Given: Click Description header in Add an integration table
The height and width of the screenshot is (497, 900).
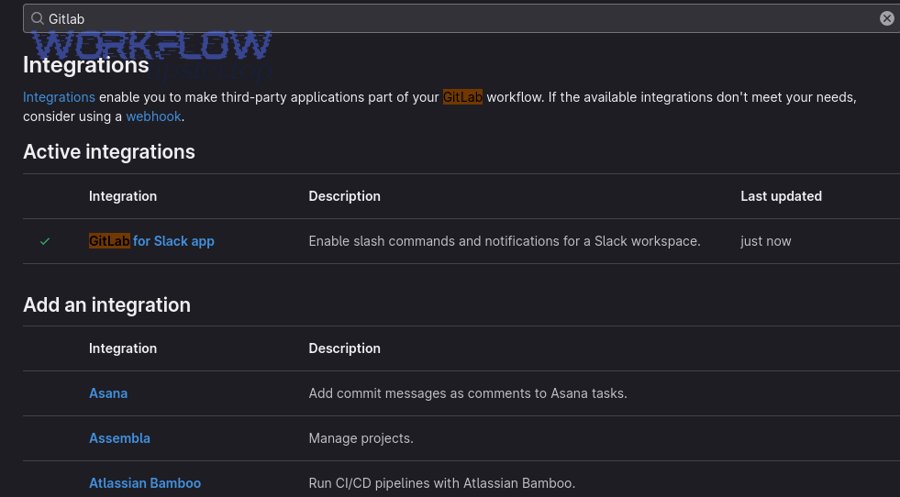Looking at the screenshot, I should tap(344, 348).
